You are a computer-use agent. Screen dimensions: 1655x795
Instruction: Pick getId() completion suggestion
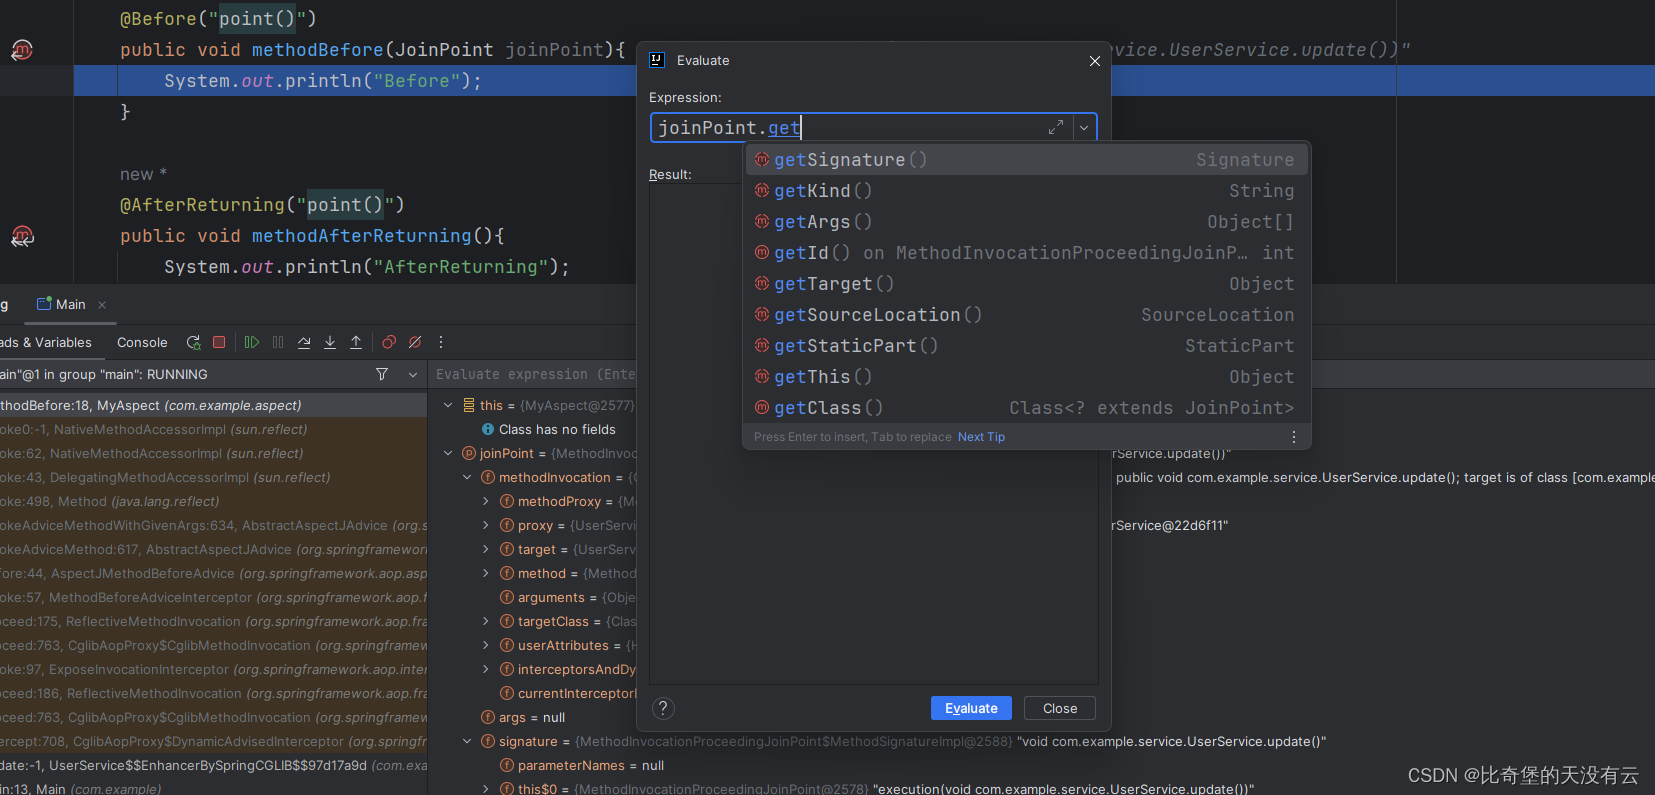coord(1026,253)
